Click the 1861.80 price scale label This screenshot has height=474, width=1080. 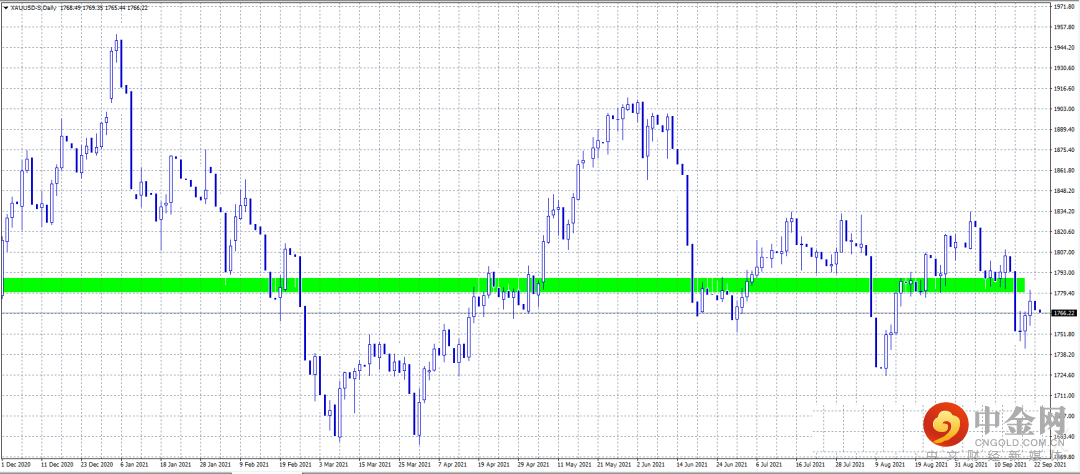click(1065, 171)
